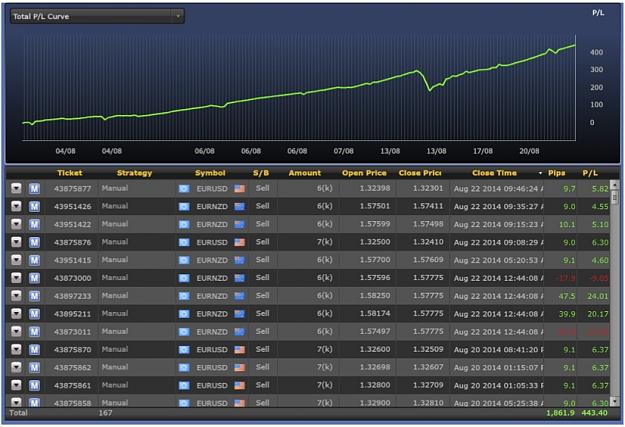This screenshot has height=427, width=625.
Task: Click the table scrollbar down arrow
Action: (x=615, y=401)
